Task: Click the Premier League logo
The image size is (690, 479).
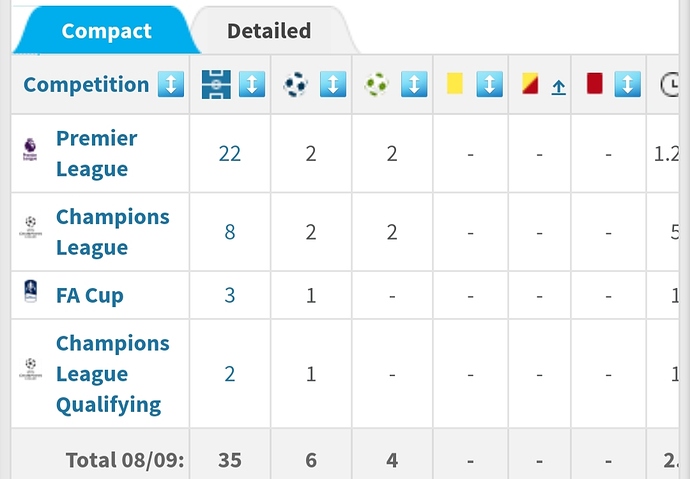Action: 30,150
